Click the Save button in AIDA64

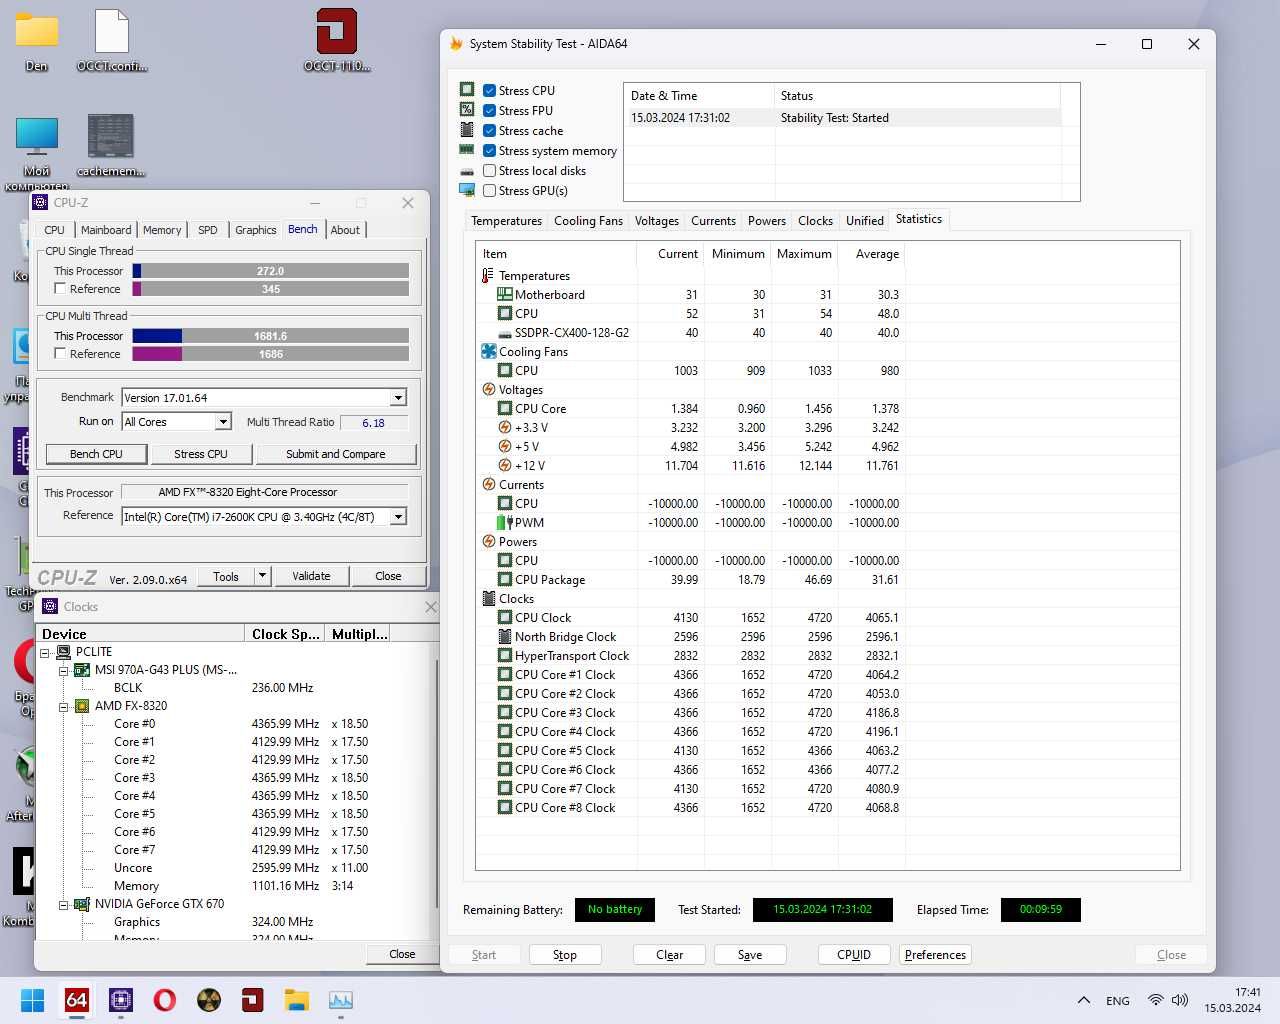pyautogui.click(x=750, y=955)
